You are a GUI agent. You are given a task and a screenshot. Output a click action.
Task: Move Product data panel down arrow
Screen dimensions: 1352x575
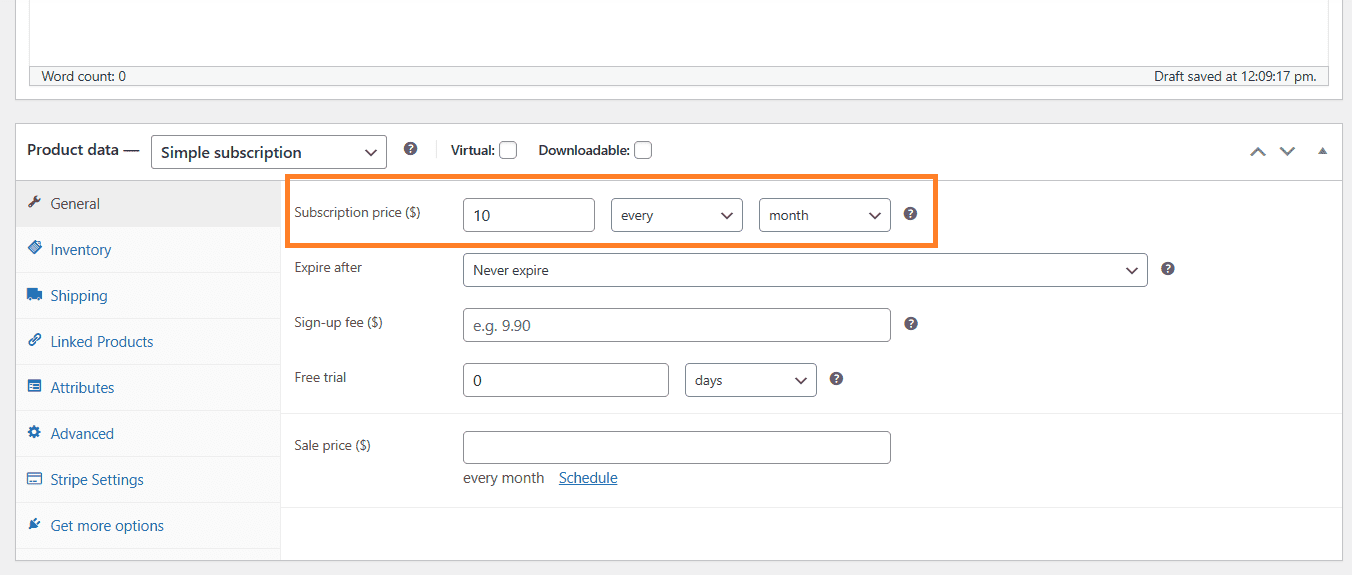(1288, 151)
